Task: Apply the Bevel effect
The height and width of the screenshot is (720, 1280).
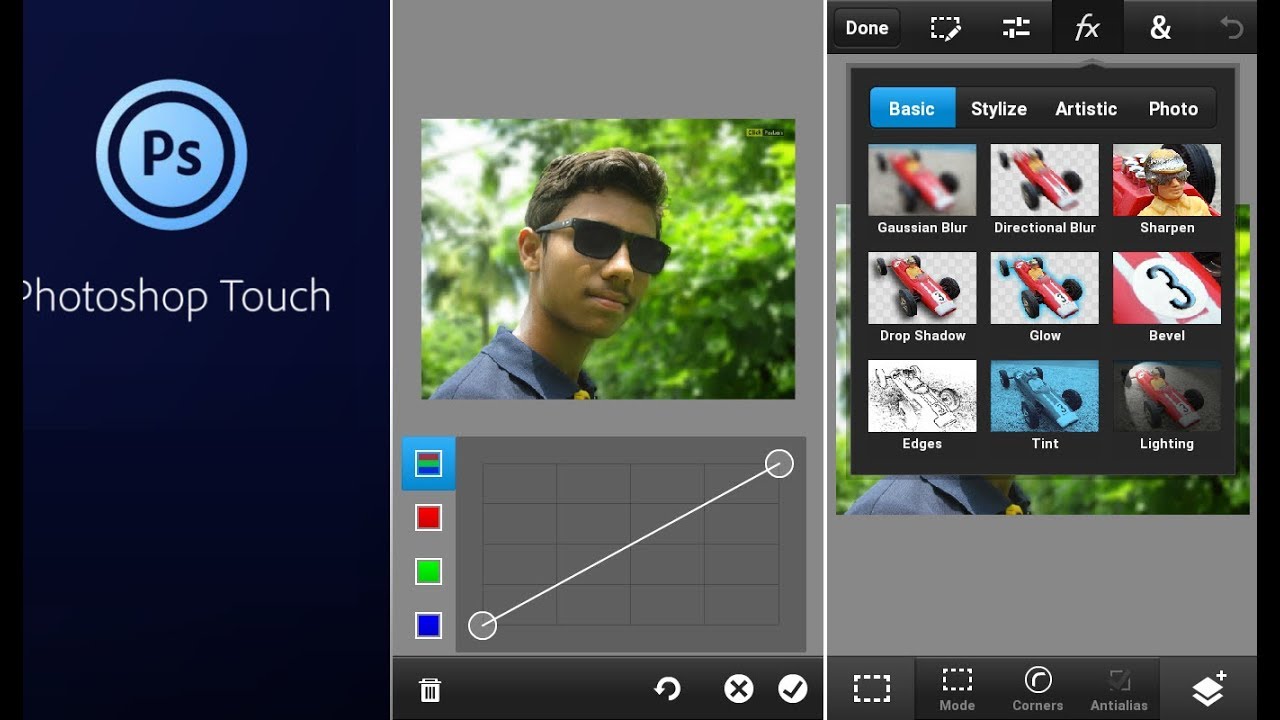Action: pos(1167,298)
